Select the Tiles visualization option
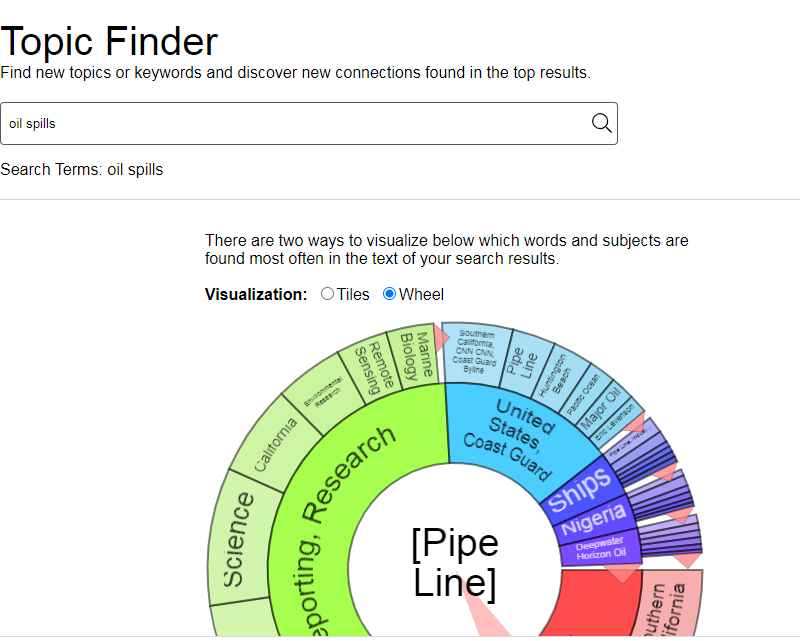800x641 pixels. pos(328,294)
